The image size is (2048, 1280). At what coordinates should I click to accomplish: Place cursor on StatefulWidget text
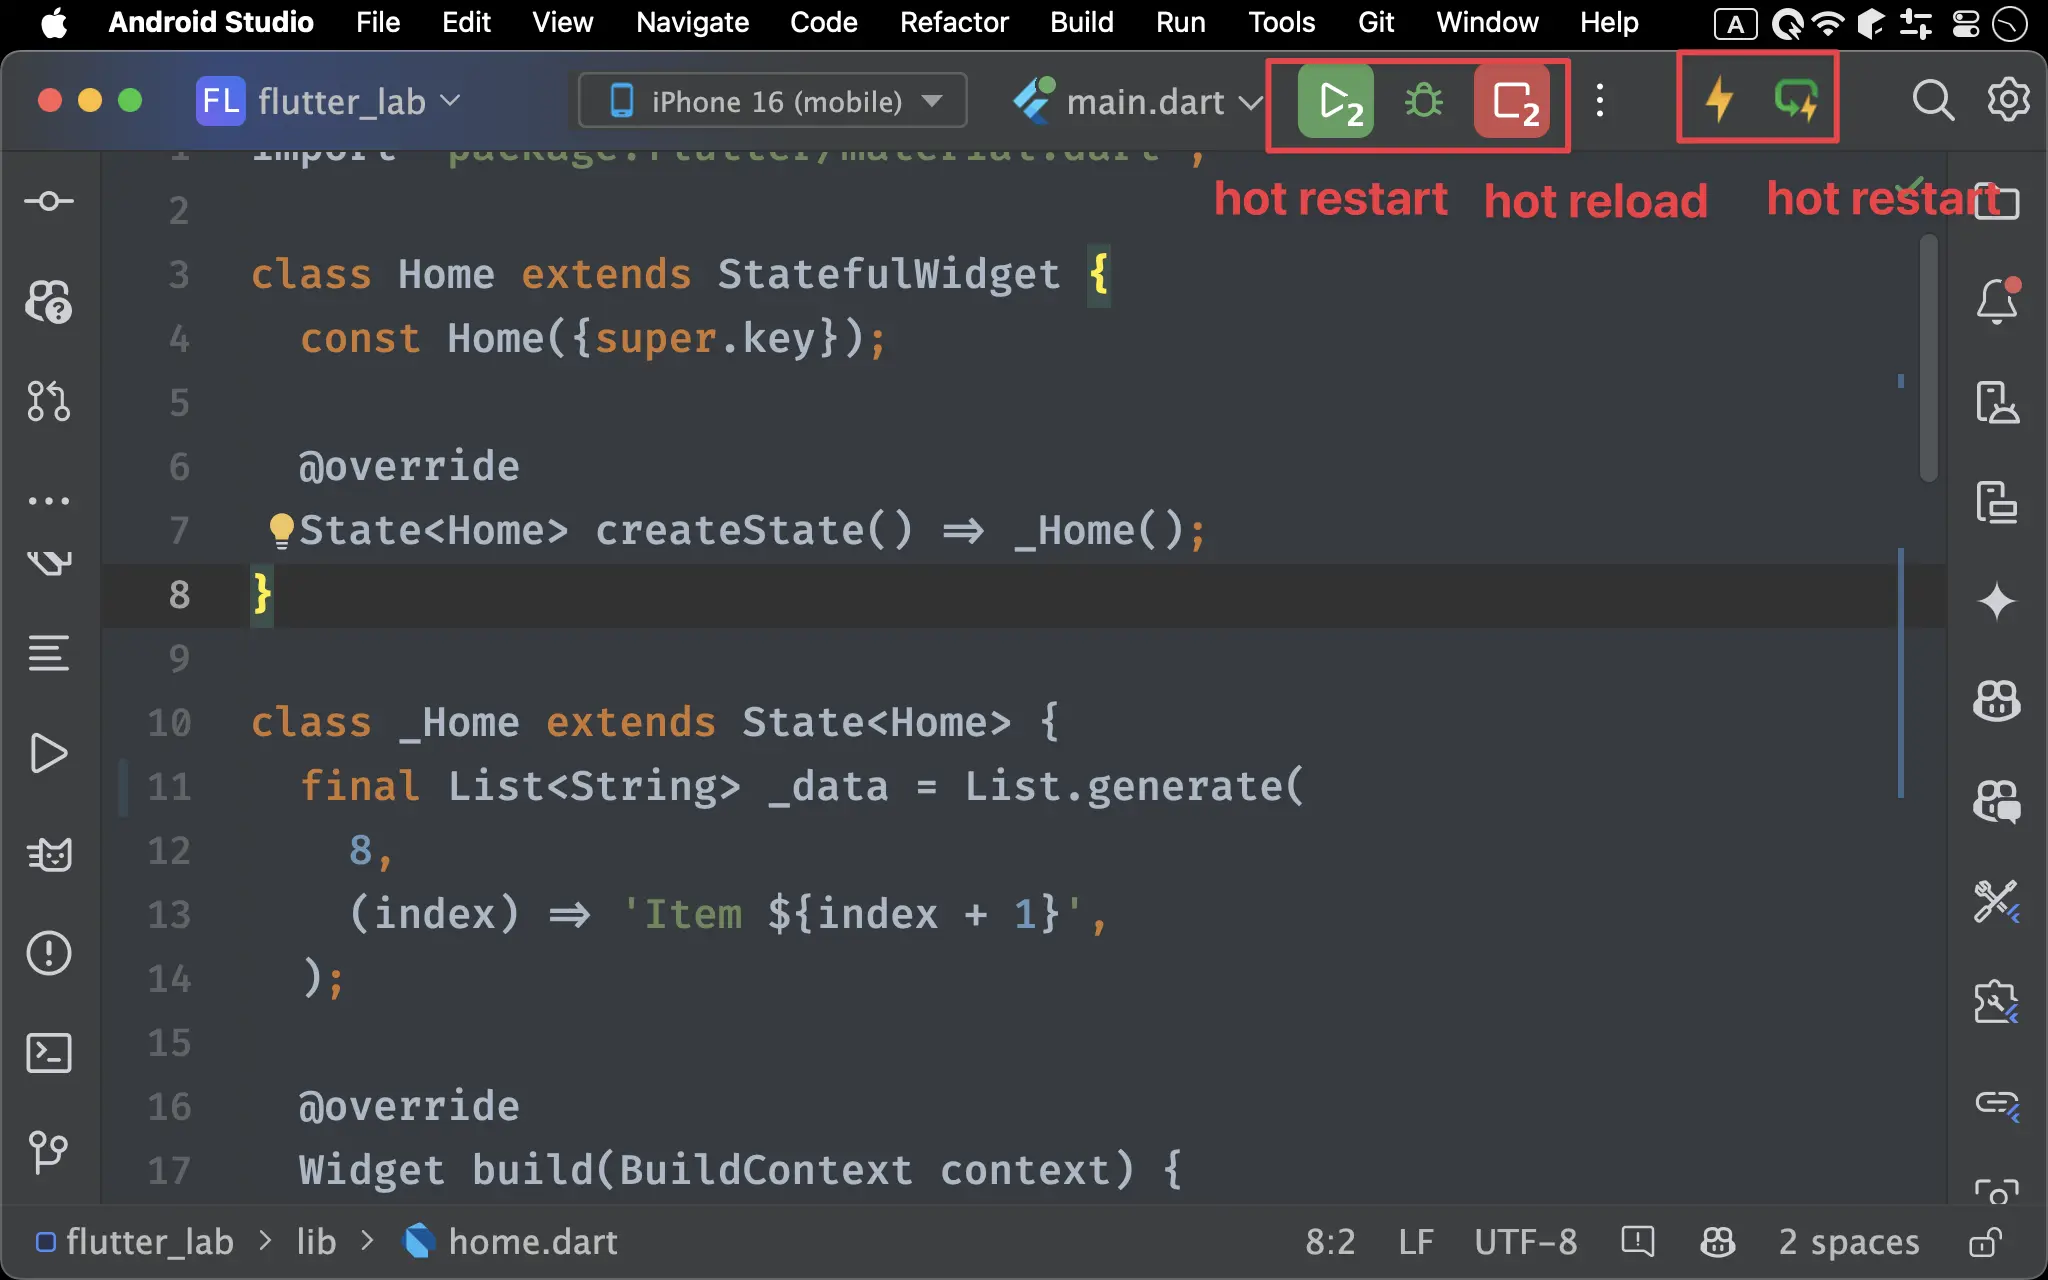pyautogui.click(x=888, y=274)
